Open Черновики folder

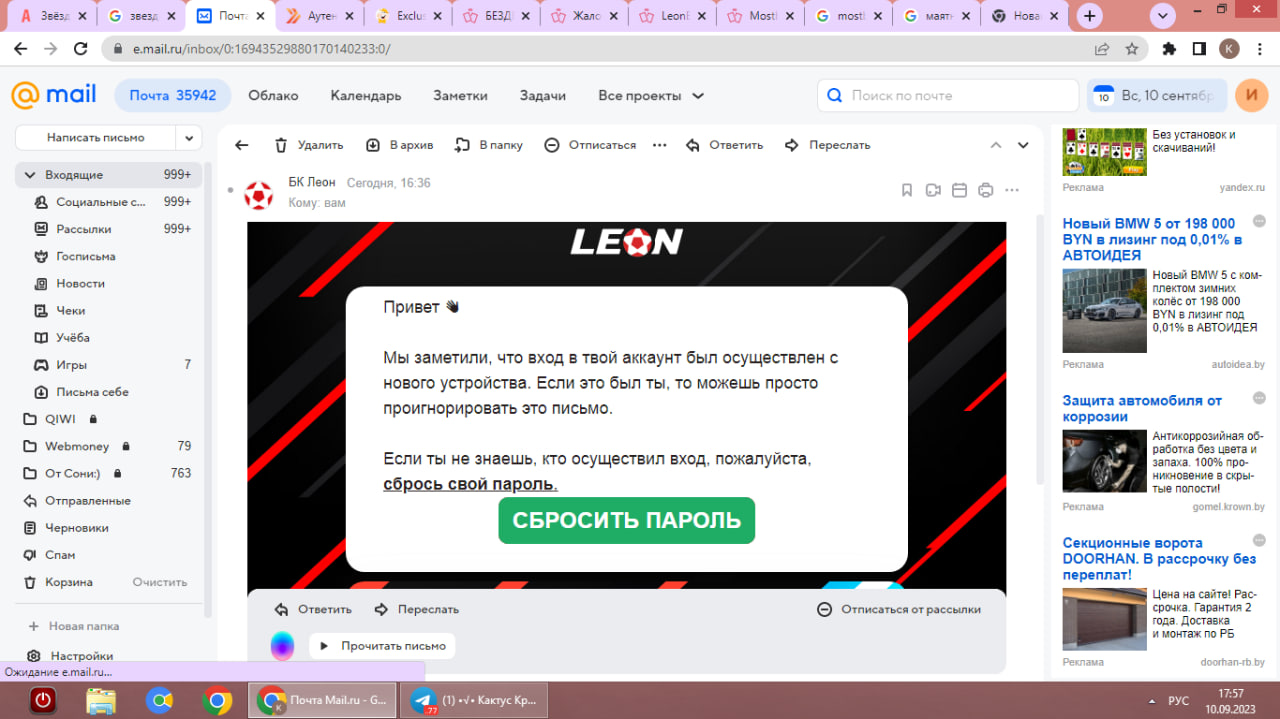coord(109,527)
